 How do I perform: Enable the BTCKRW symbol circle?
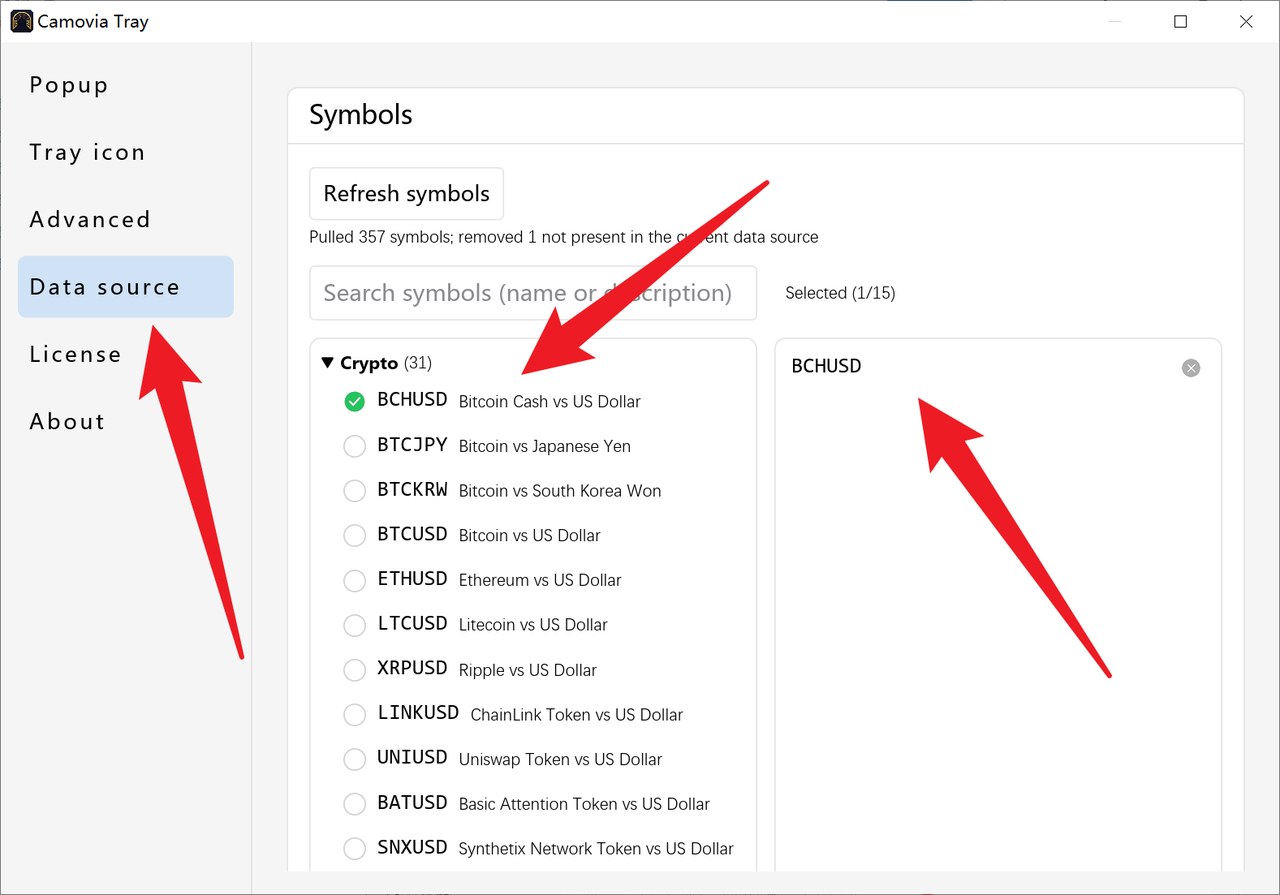[354, 491]
